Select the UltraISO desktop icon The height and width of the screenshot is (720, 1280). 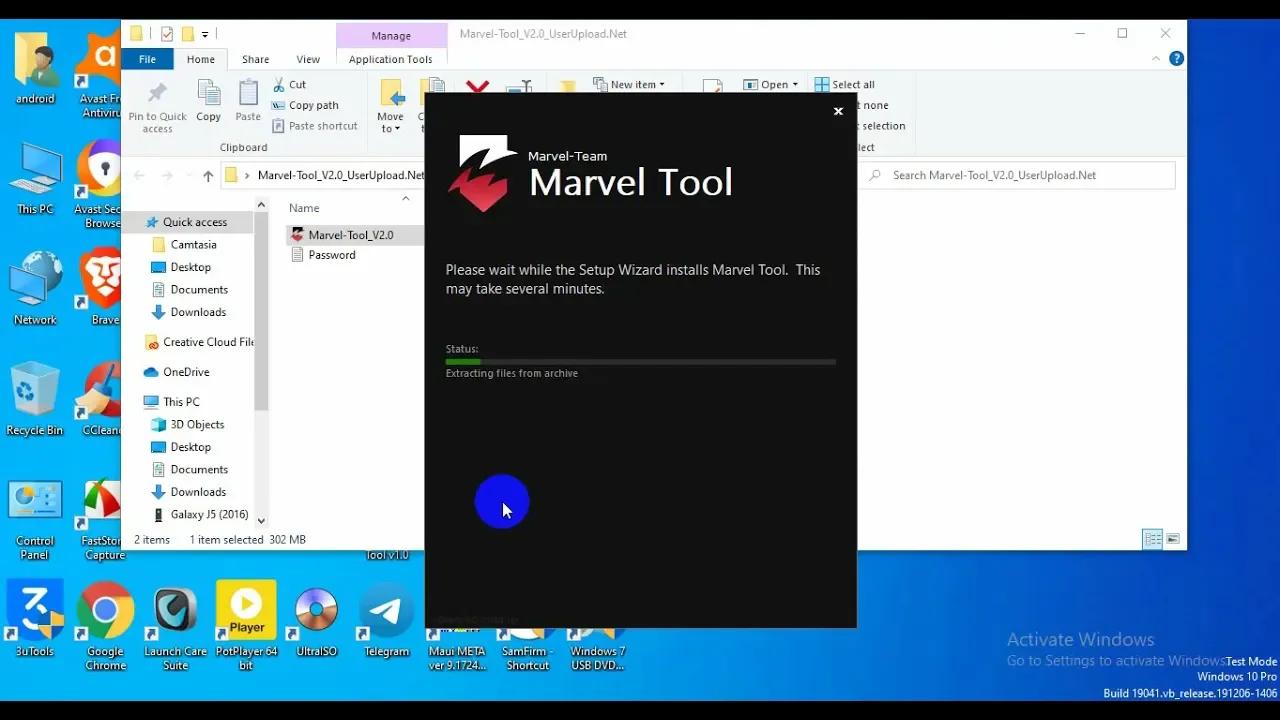point(316,620)
